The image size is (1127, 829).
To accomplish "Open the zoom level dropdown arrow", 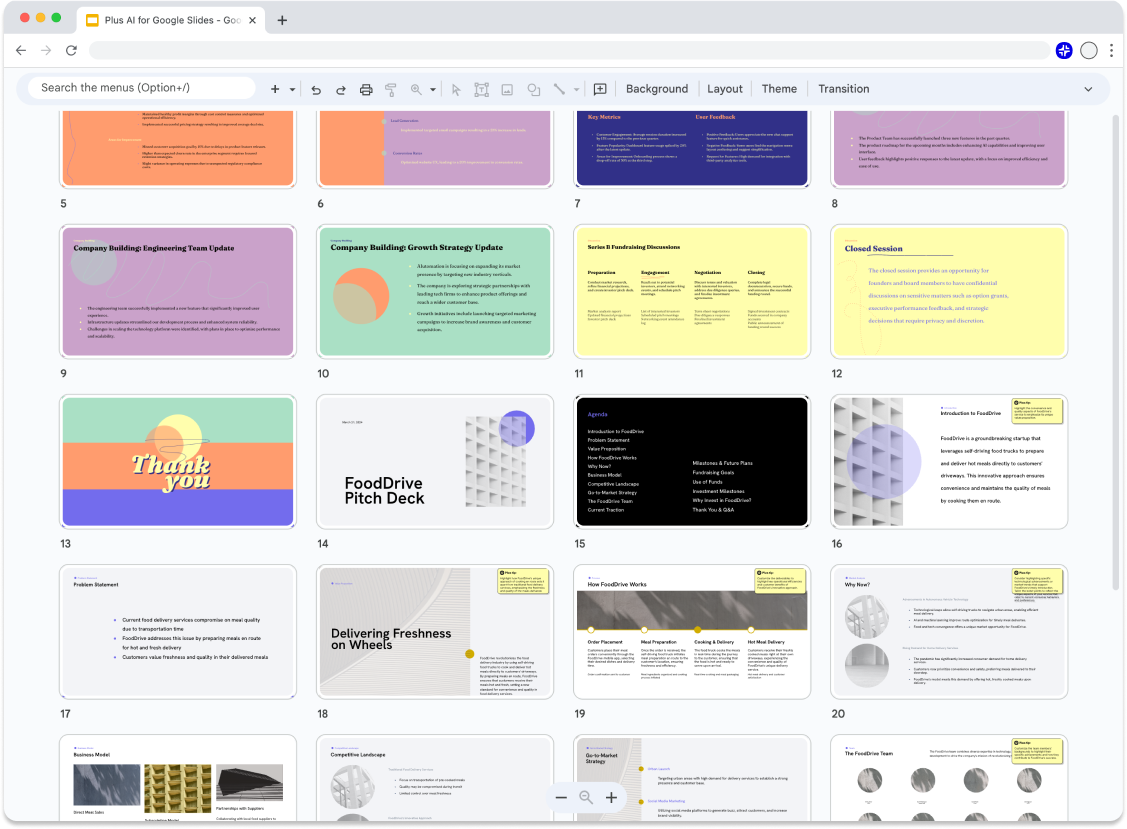I will tap(433, 89).
